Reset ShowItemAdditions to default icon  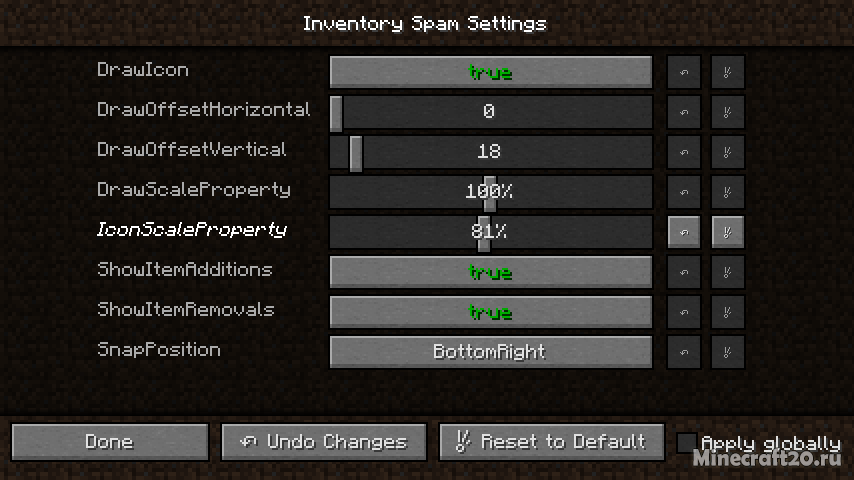point(728,272)
